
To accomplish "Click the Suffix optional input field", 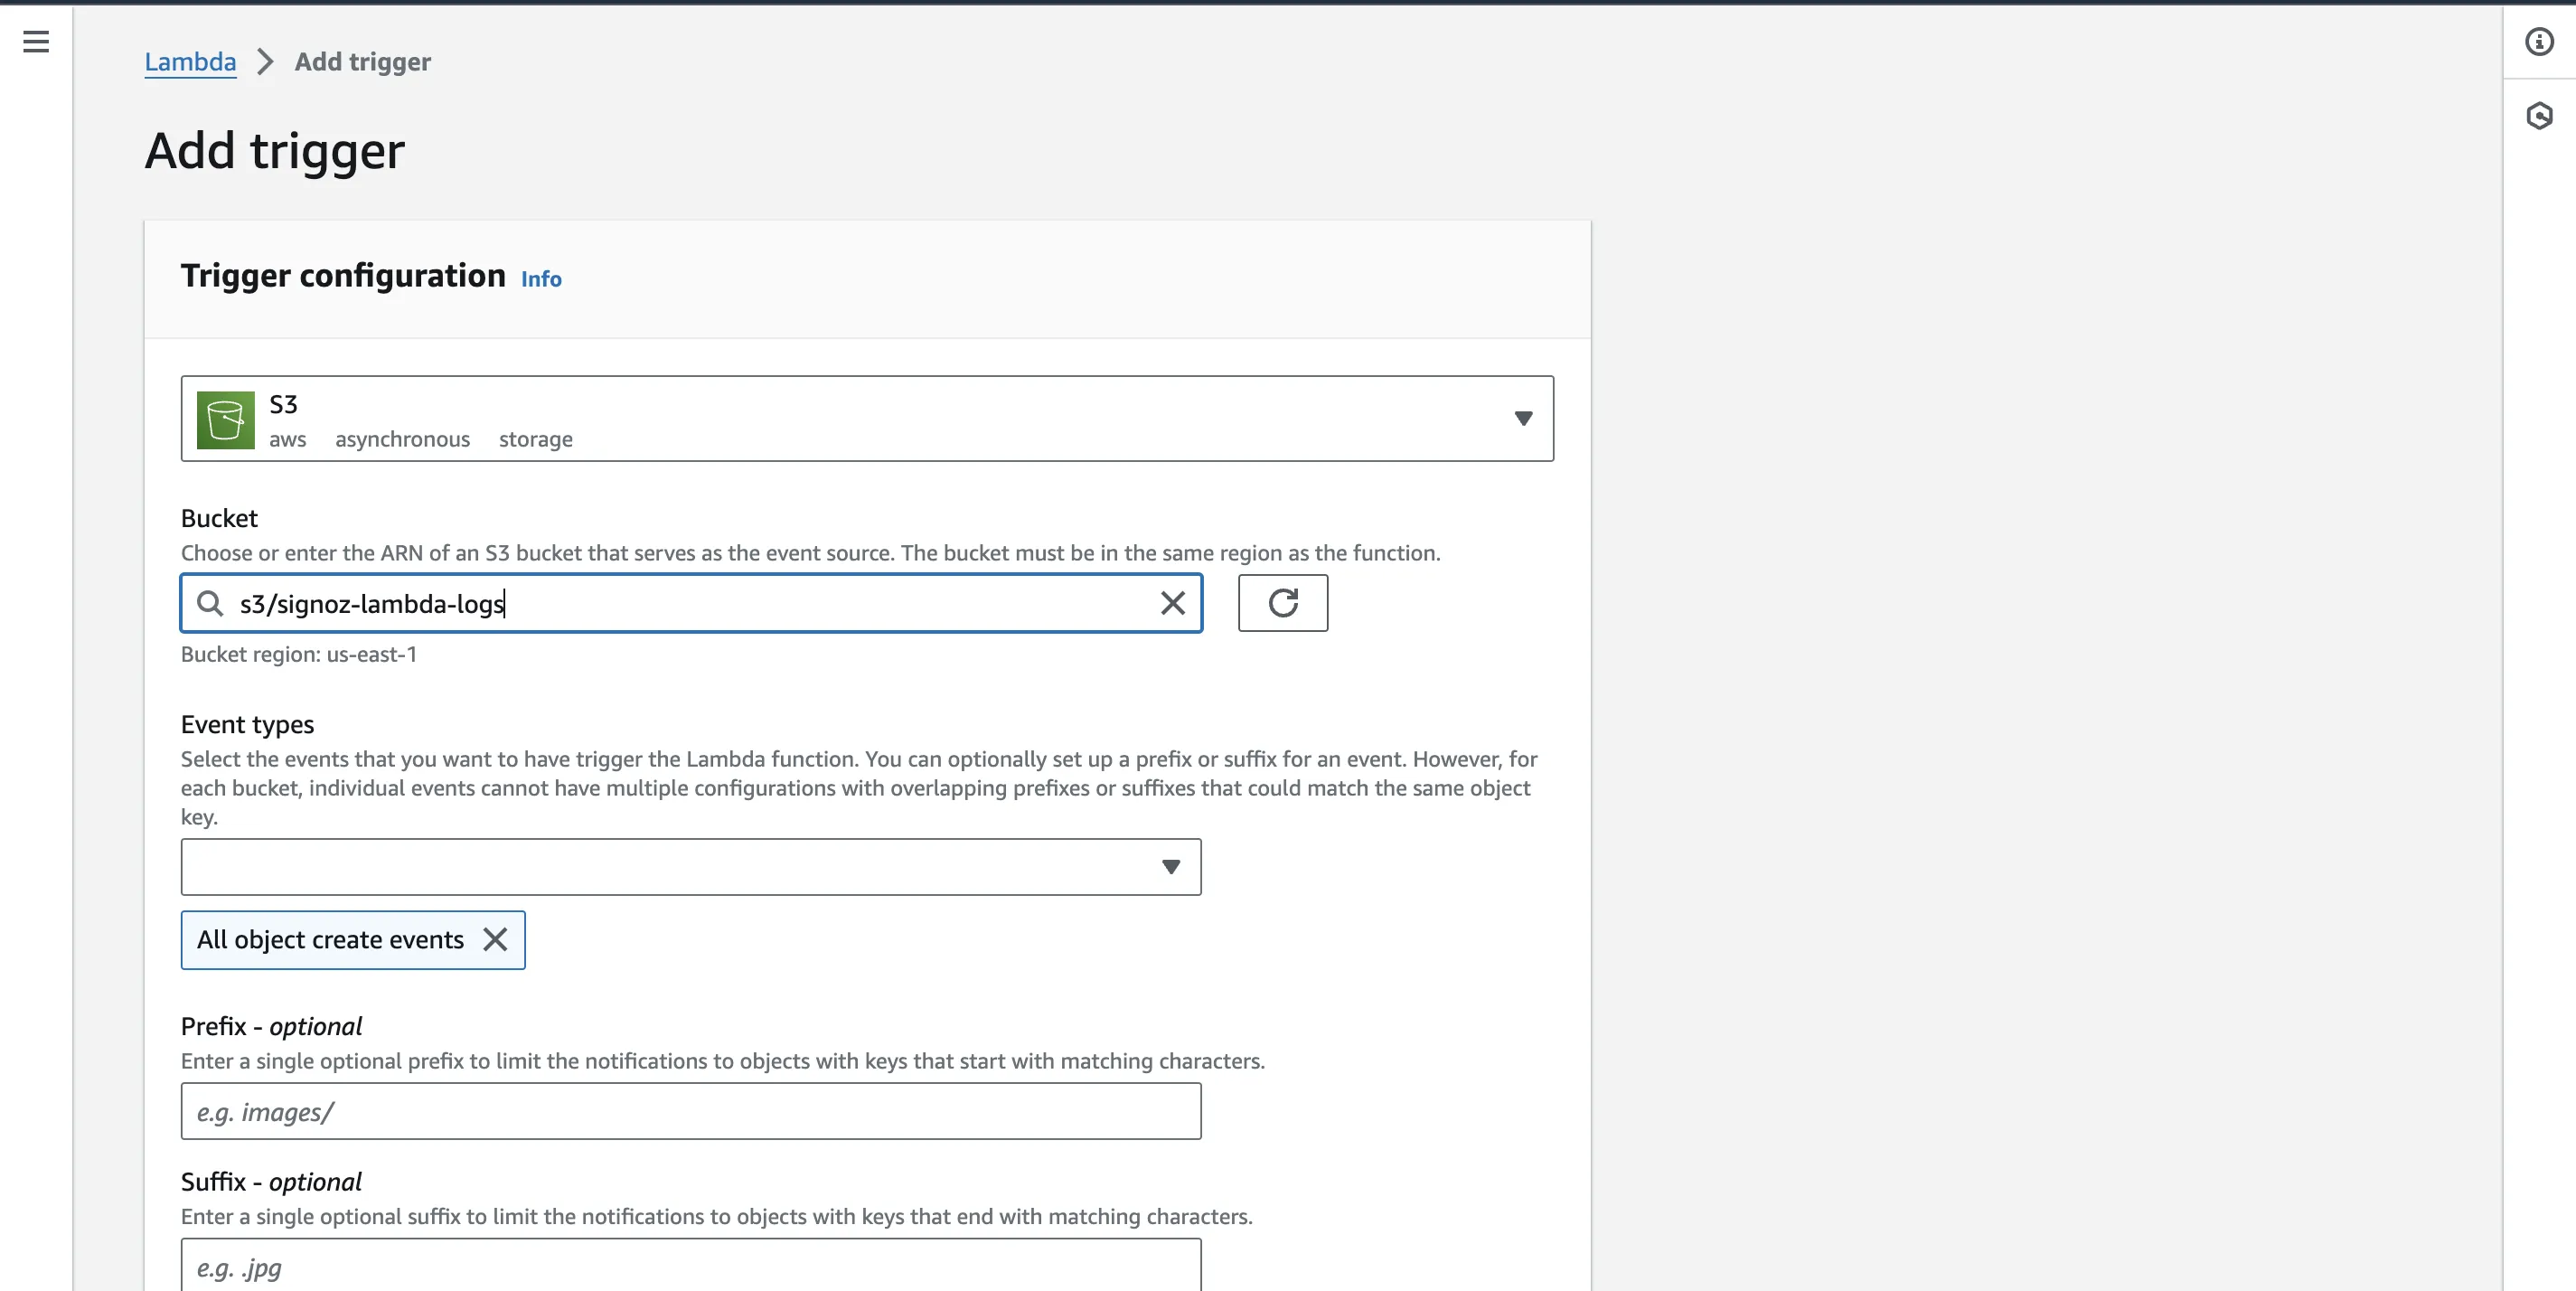I will coord(691,1265).
